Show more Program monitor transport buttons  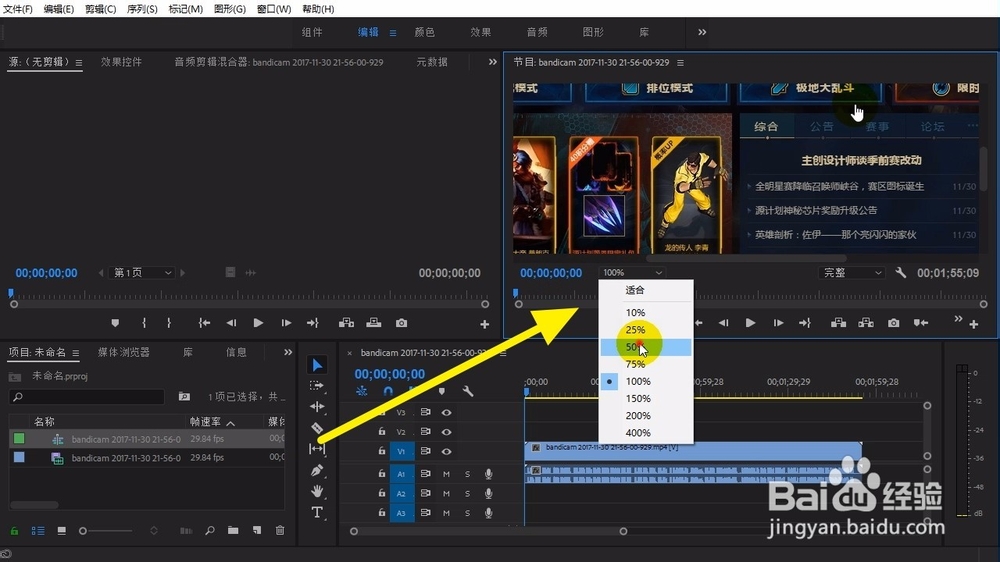point(958,319)
